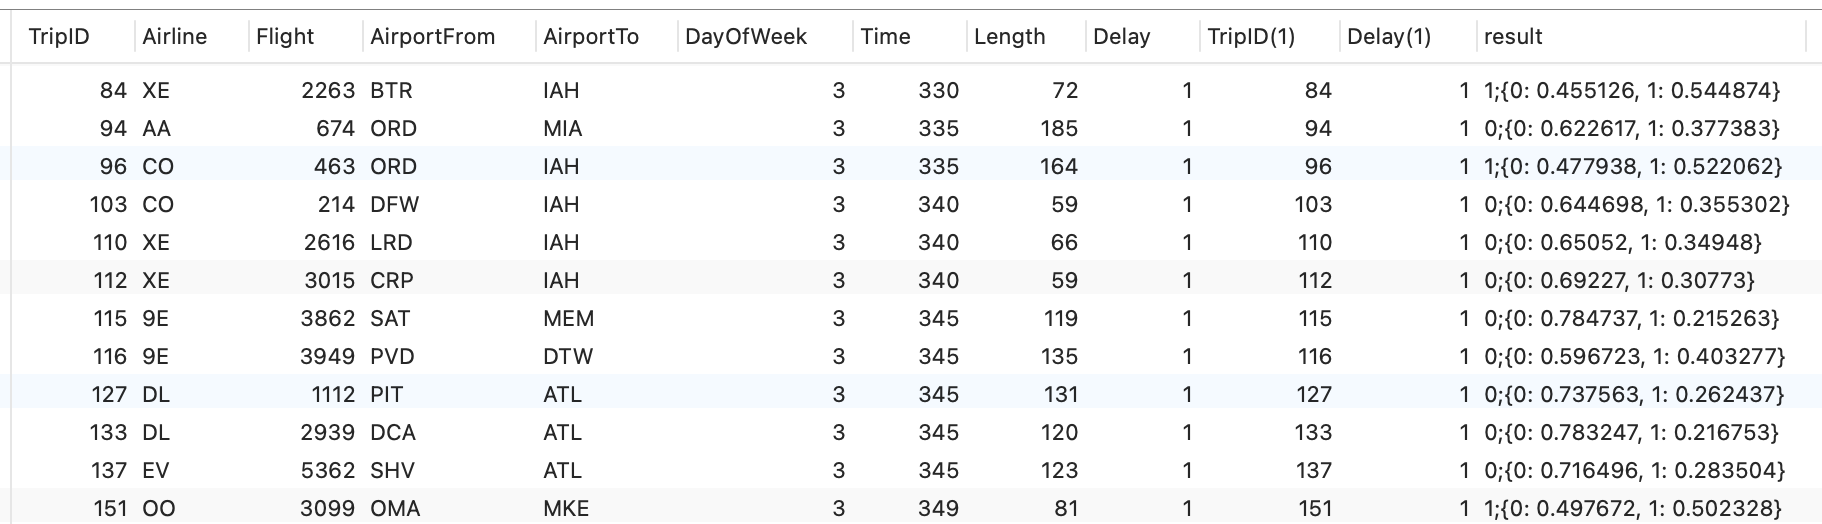Select the AirportFrom column header
Viewport: 1822px width, 524px height.
point(432,37)
